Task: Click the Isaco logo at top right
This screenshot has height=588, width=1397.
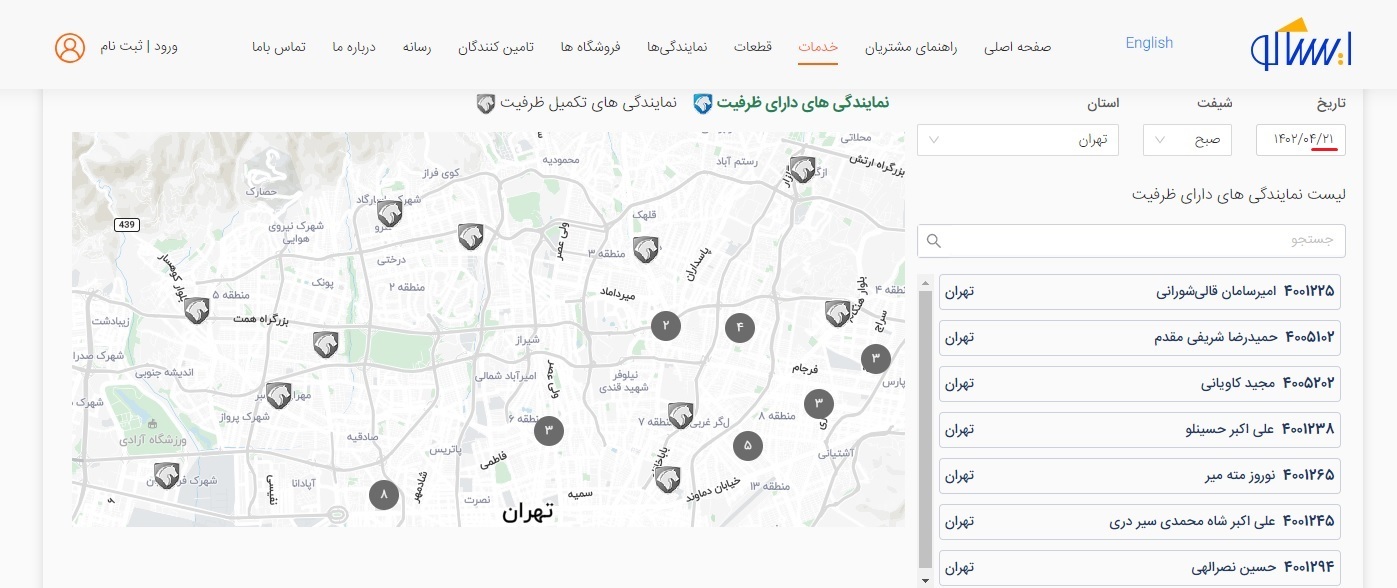Action: (1301, 43)
